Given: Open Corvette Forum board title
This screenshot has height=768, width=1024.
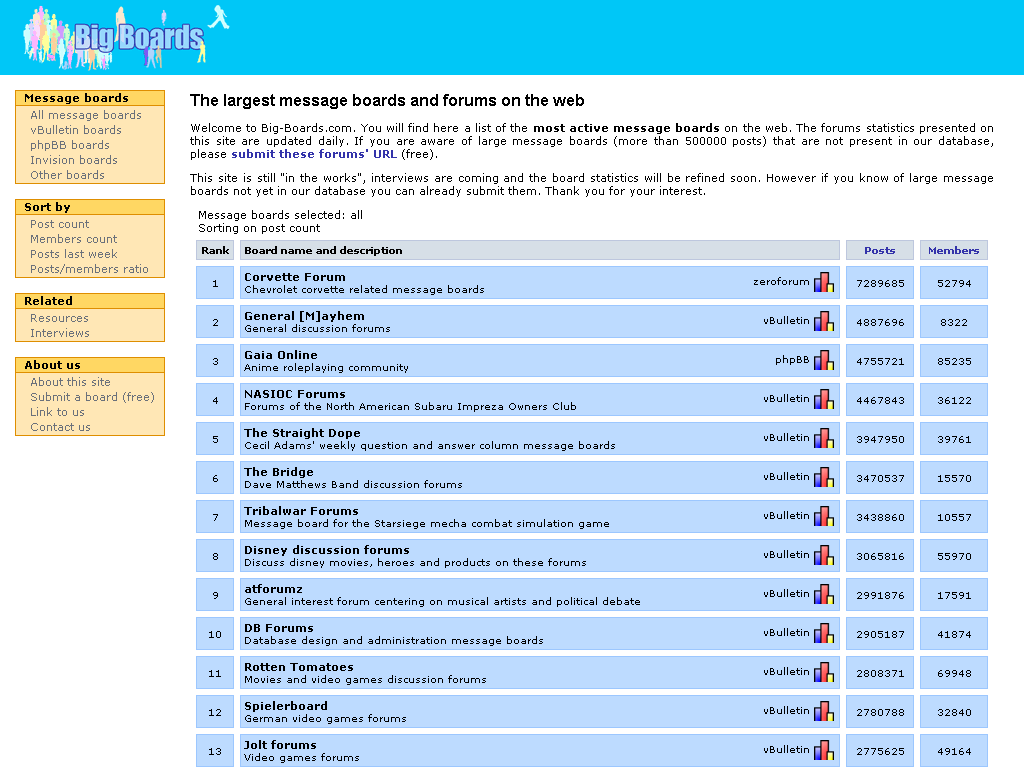Looking at the screenshot, I should [295, 277].
